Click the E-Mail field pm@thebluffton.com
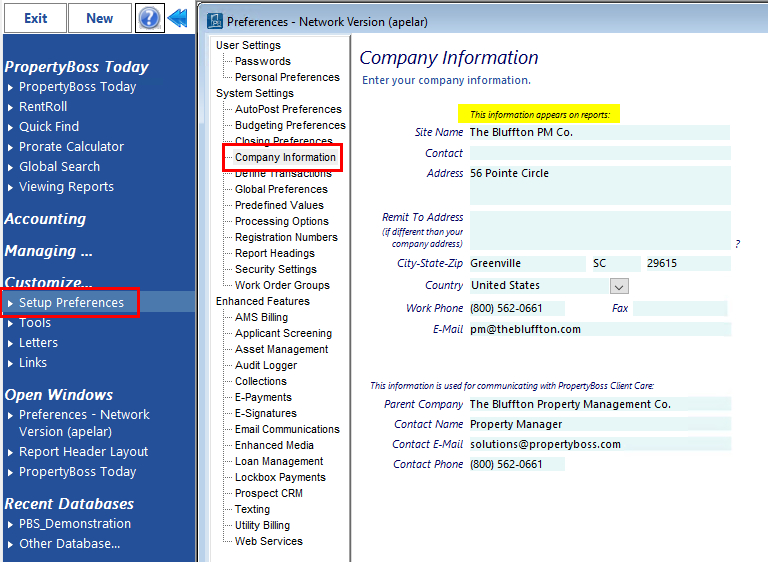The height and width of the screenshot is (562, 768). pyautogui.click(x=600, y=329)
